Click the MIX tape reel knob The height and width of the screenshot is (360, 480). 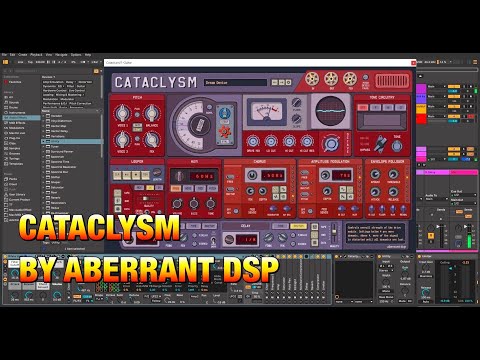tap(350, 79)
